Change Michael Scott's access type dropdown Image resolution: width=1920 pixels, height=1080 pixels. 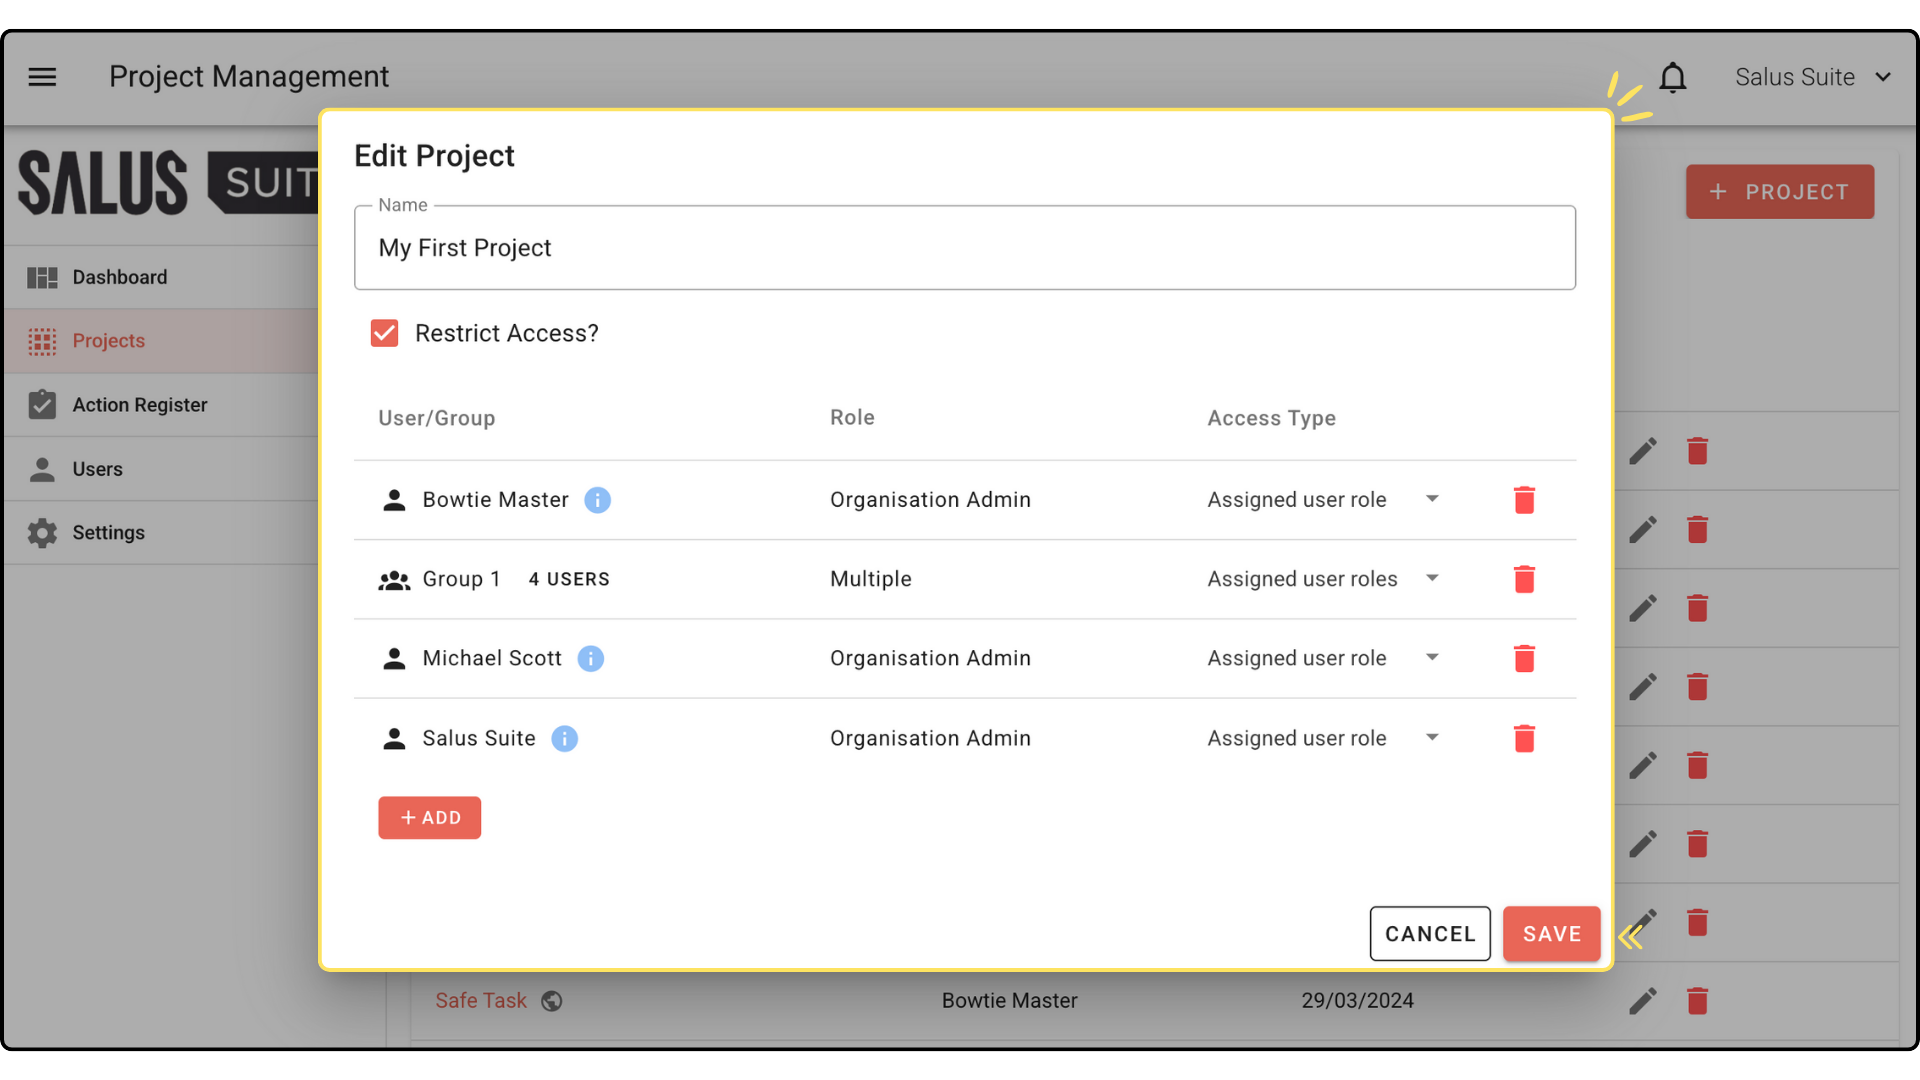tap(1431, 657)
